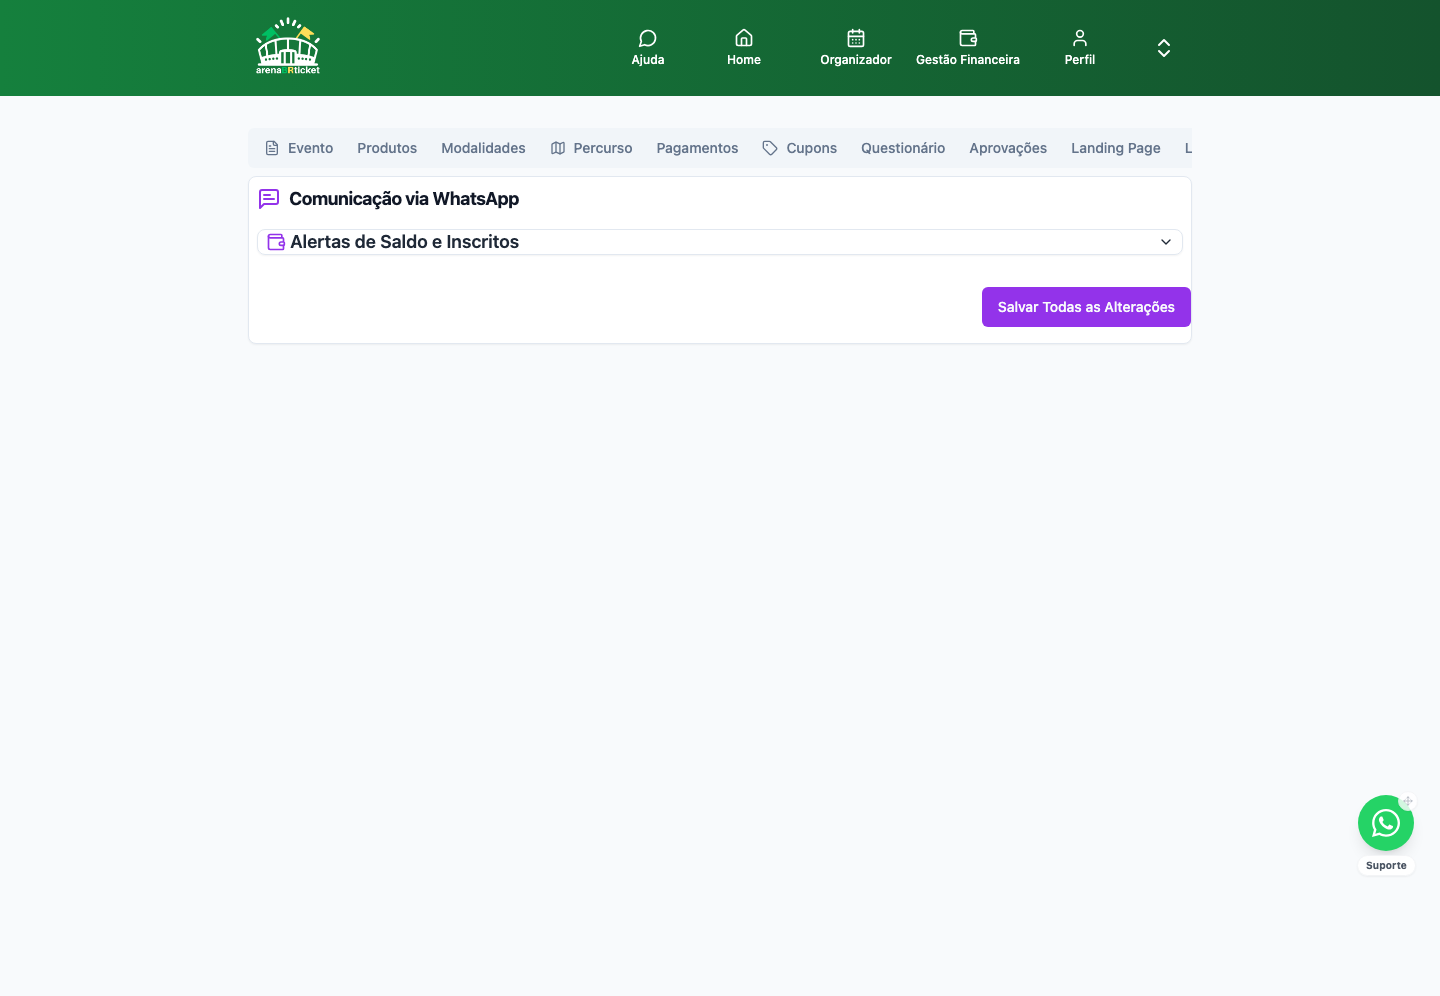This screenshot has height=996, width=1440.
Task: Switch to the Pagamentos tab
Action: (x=697, y=148)
